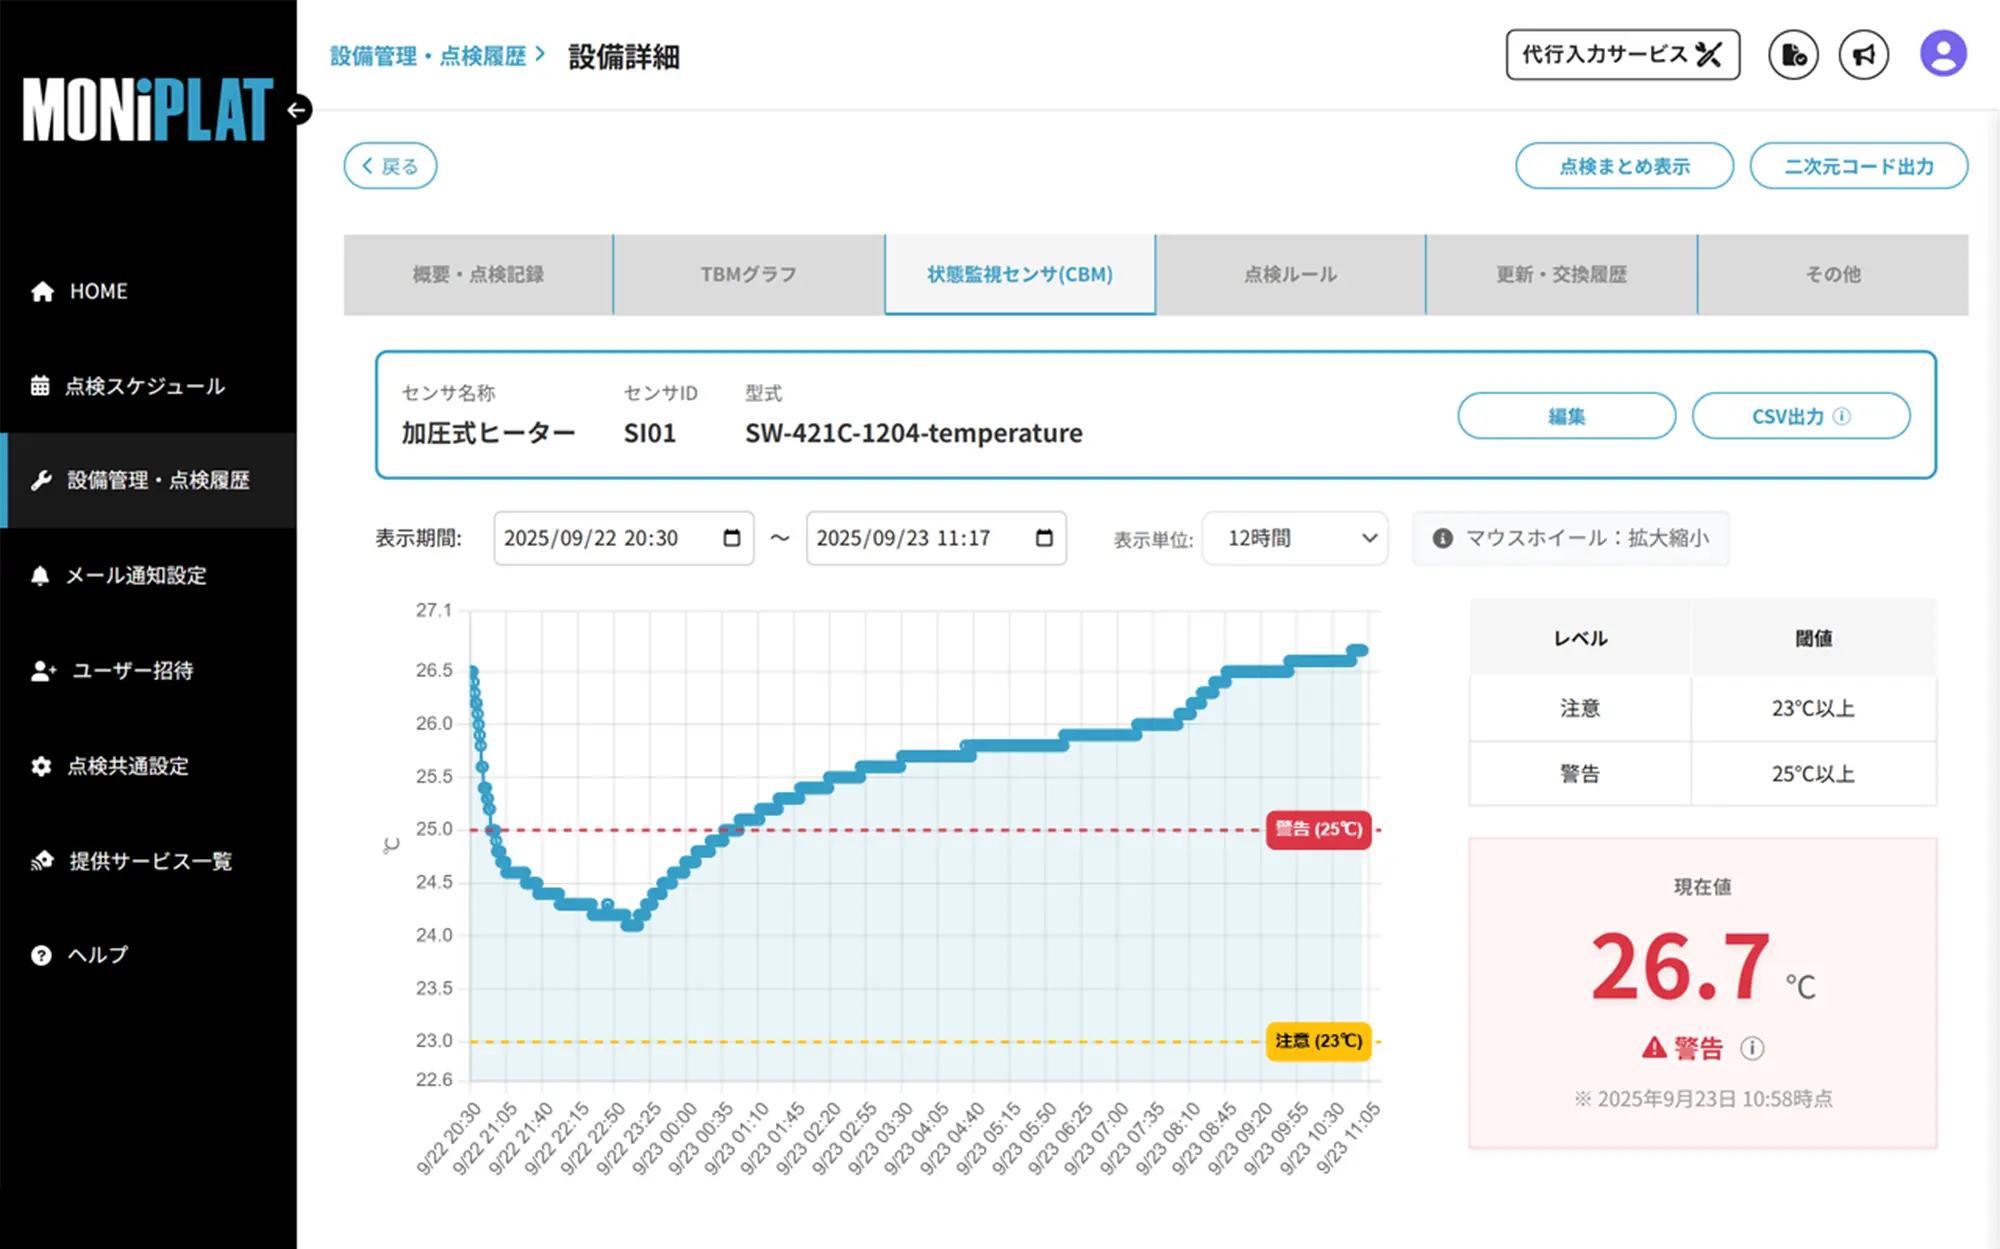Switch to the TBMグラフ tab

pyautogui.click(x=748, y=274)
